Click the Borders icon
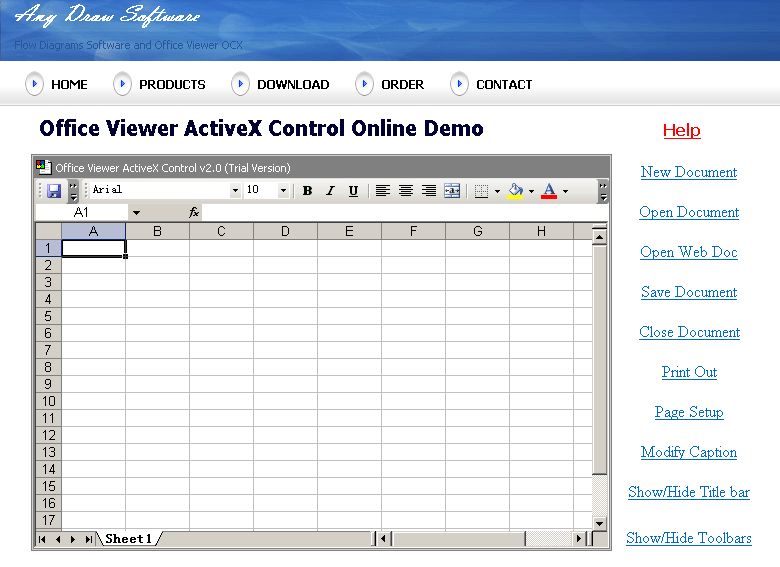Screen dimensions: 780x567 pyautogui.click(x=481, y=191)
